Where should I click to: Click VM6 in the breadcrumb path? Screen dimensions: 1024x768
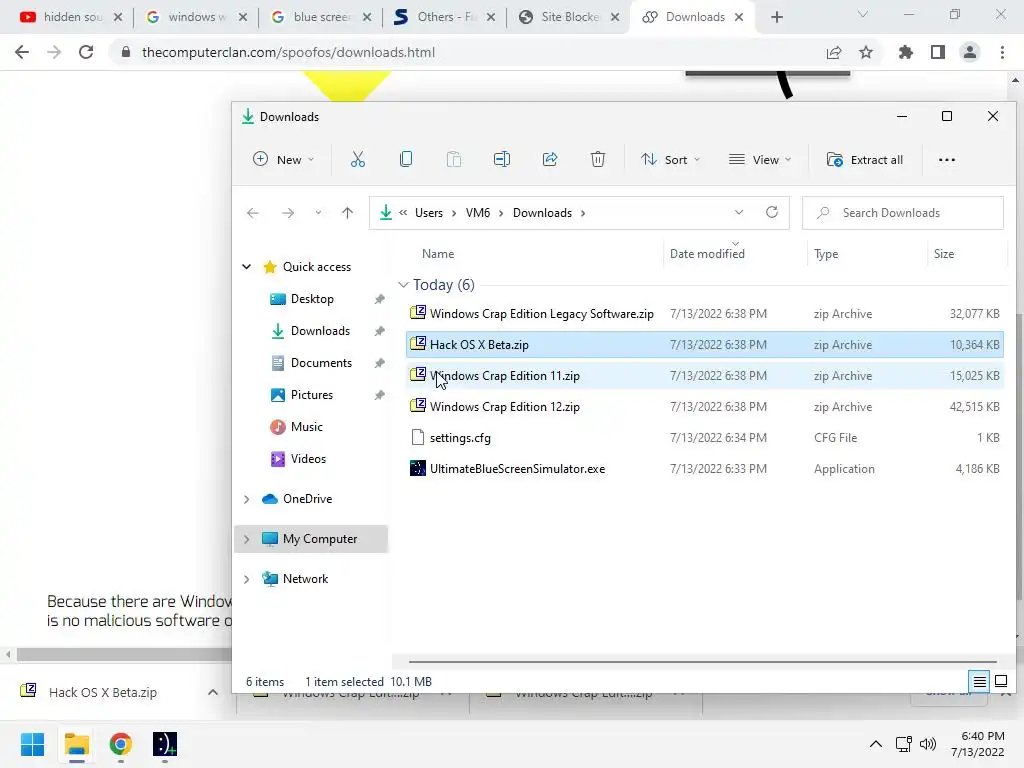tap(478, 213)
